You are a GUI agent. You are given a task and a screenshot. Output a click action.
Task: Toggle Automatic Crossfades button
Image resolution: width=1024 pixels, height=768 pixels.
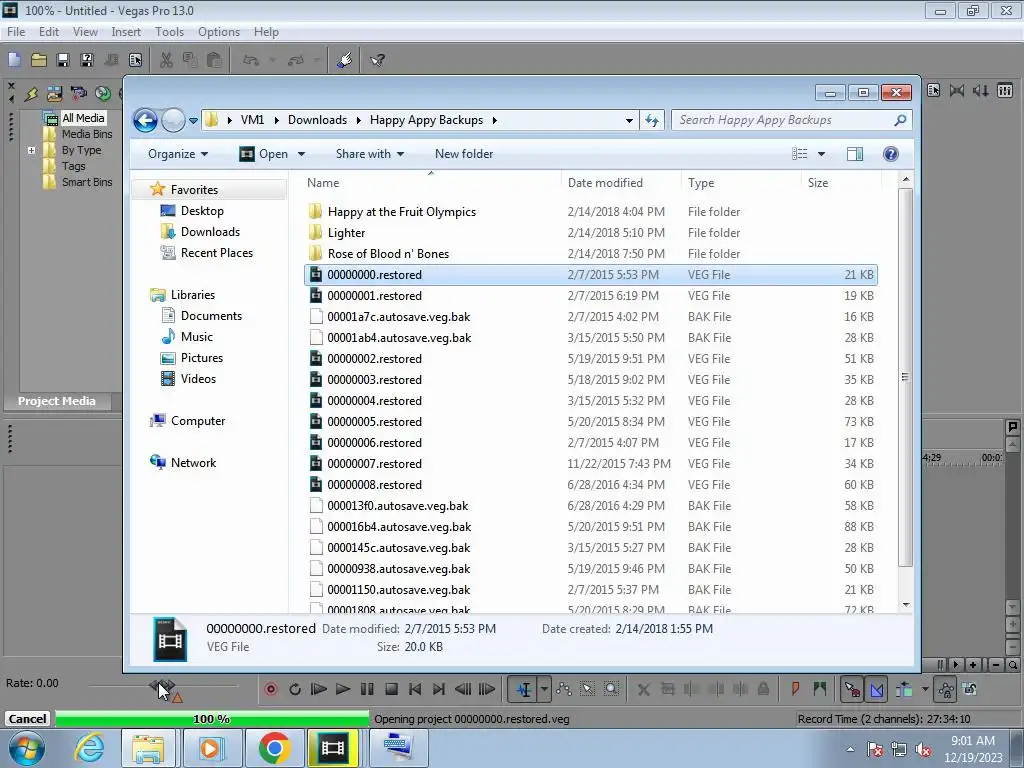pos(876,689)
